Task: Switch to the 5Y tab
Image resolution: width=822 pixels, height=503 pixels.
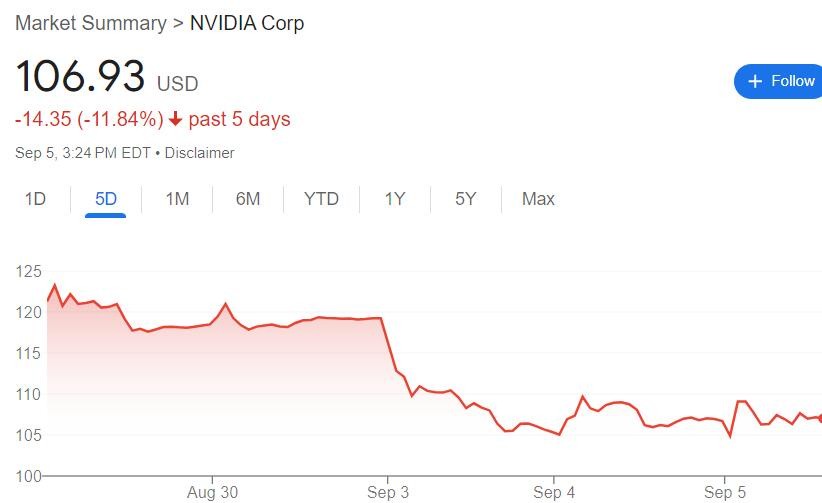Action: (466, 199)
